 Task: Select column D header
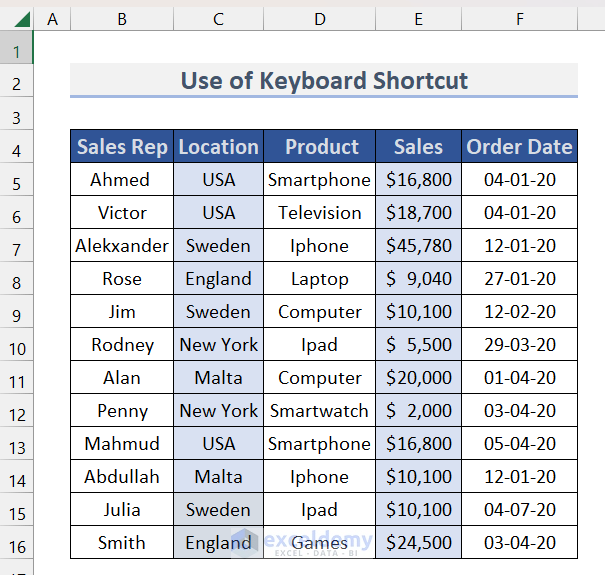(x=319, y=18)
